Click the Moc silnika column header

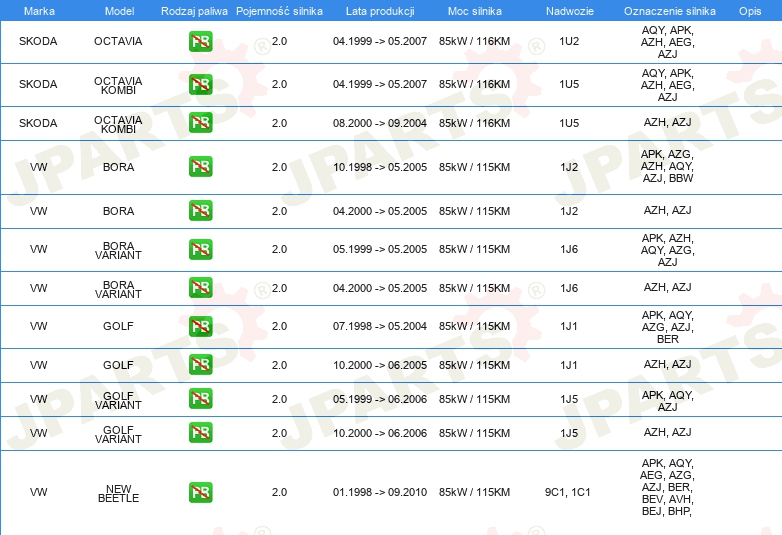475,11
